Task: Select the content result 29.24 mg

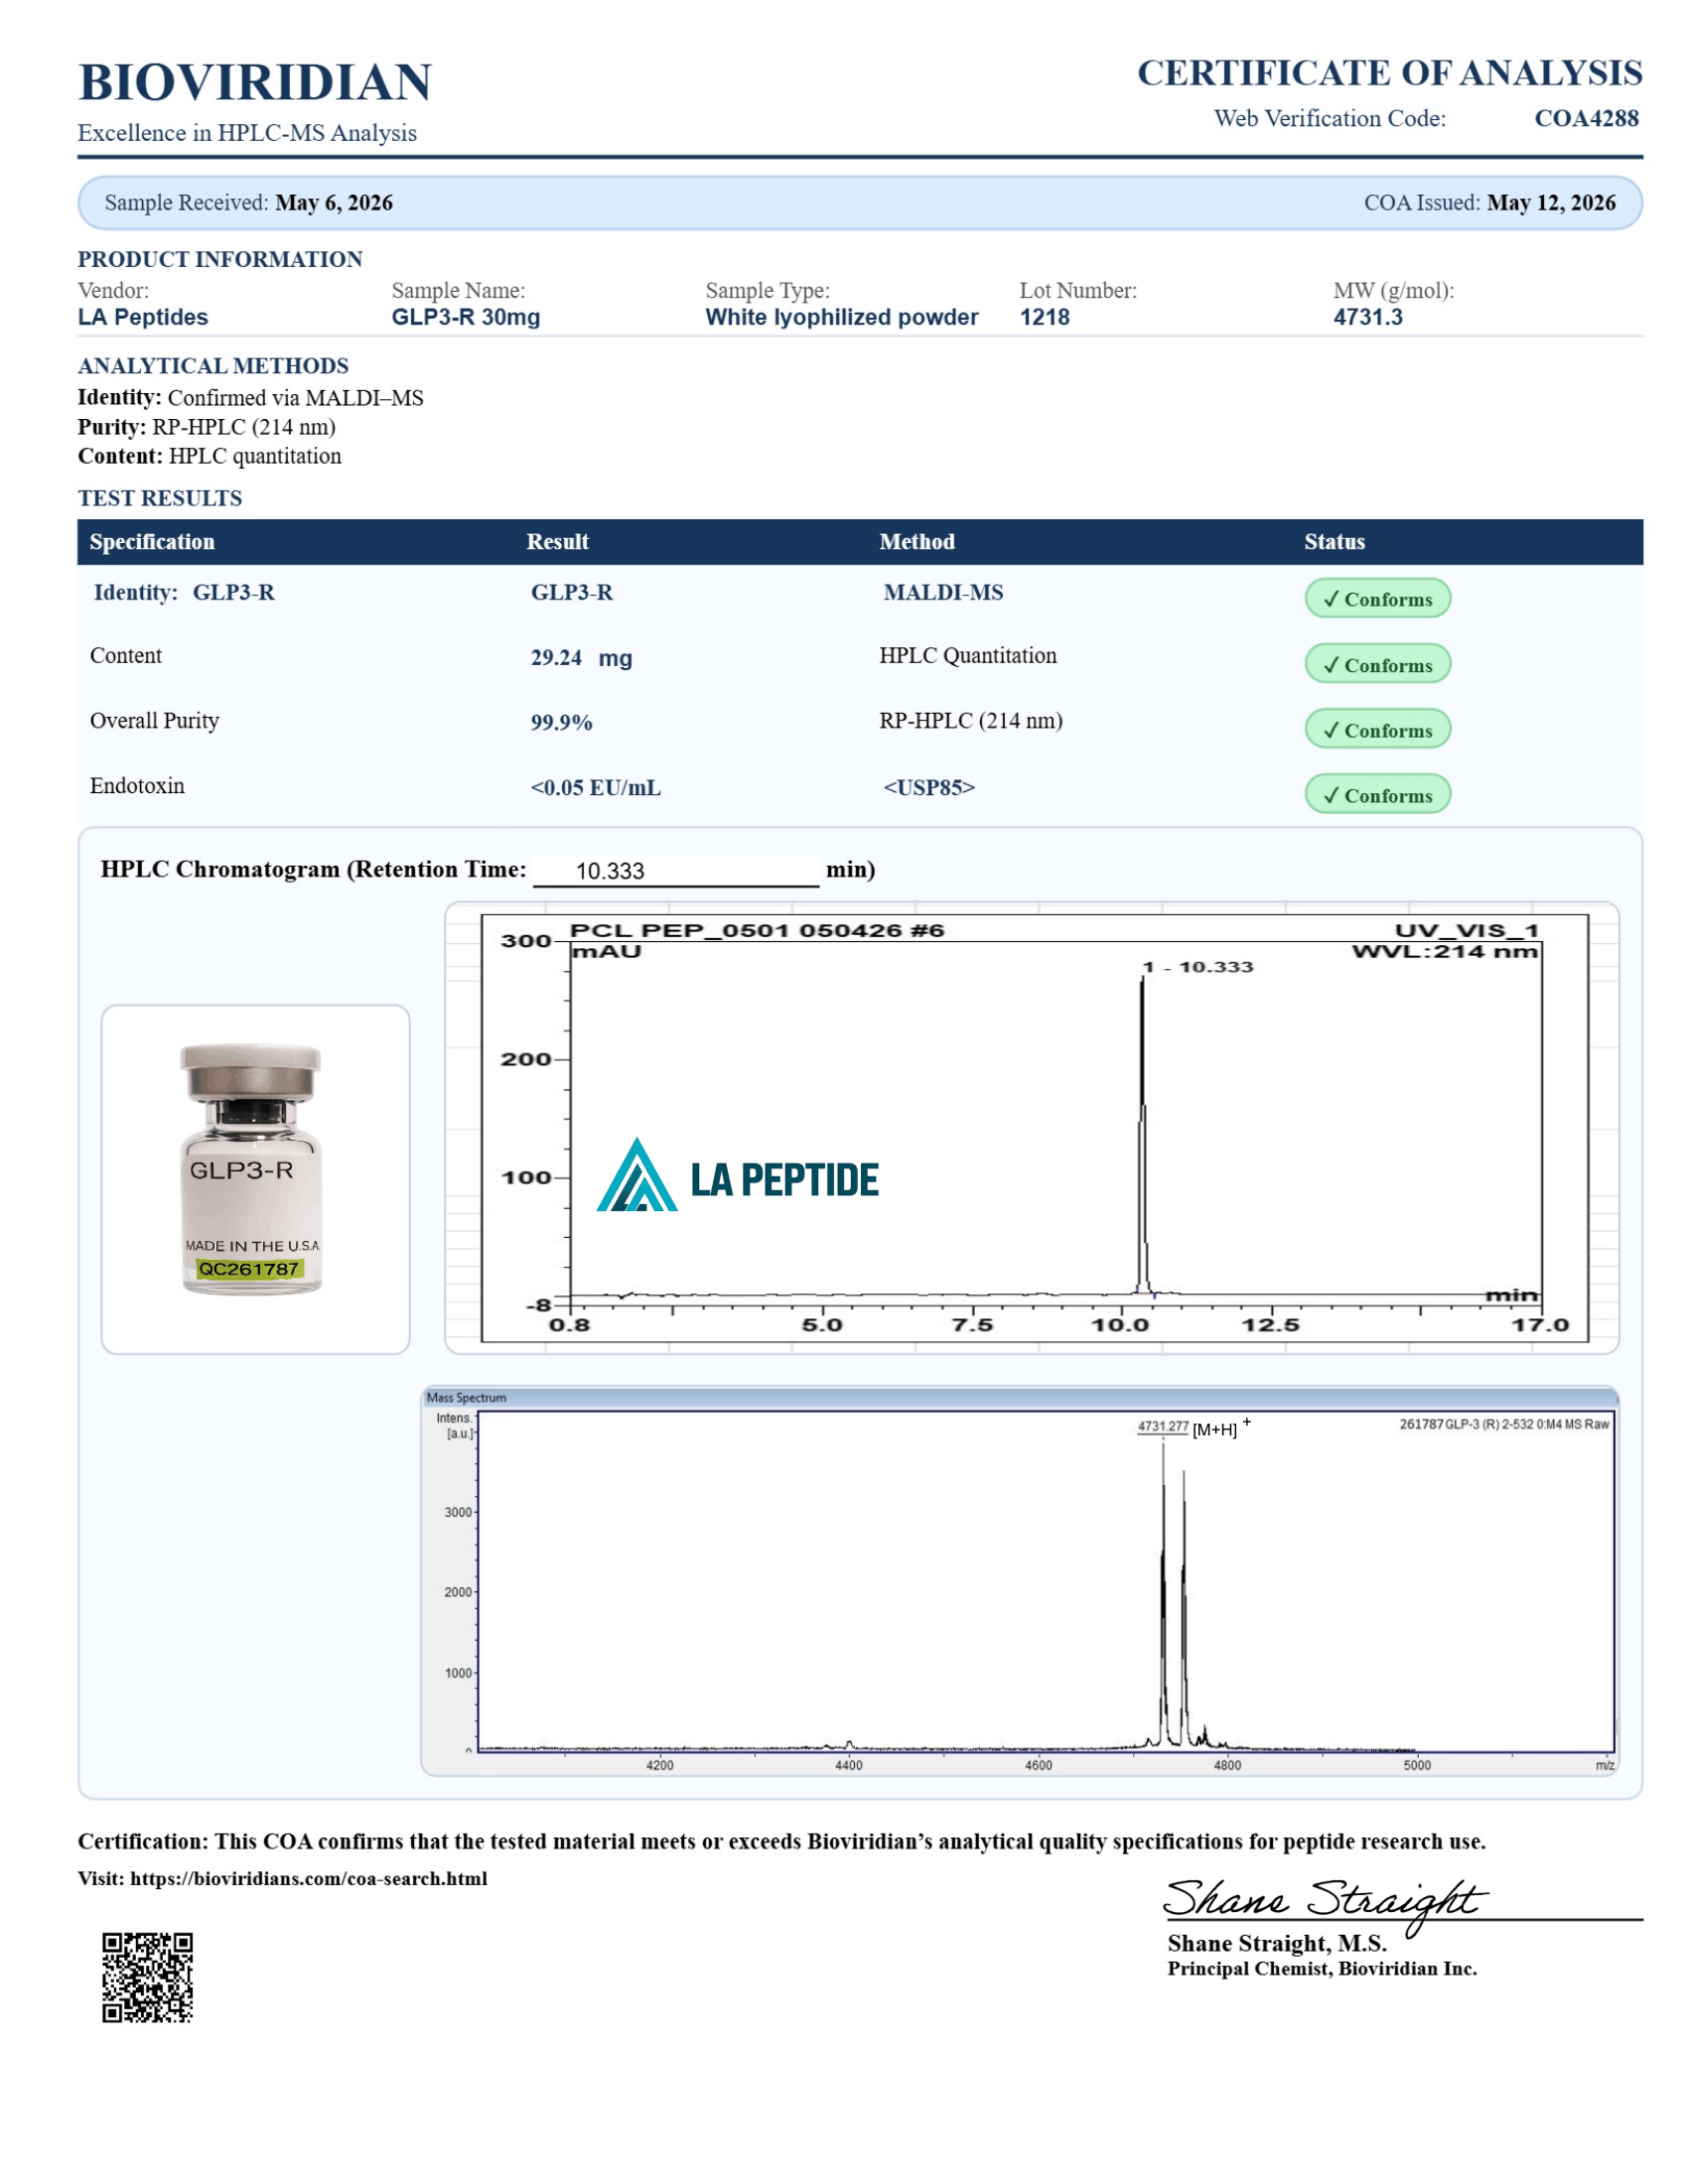Action: point(581,658)
